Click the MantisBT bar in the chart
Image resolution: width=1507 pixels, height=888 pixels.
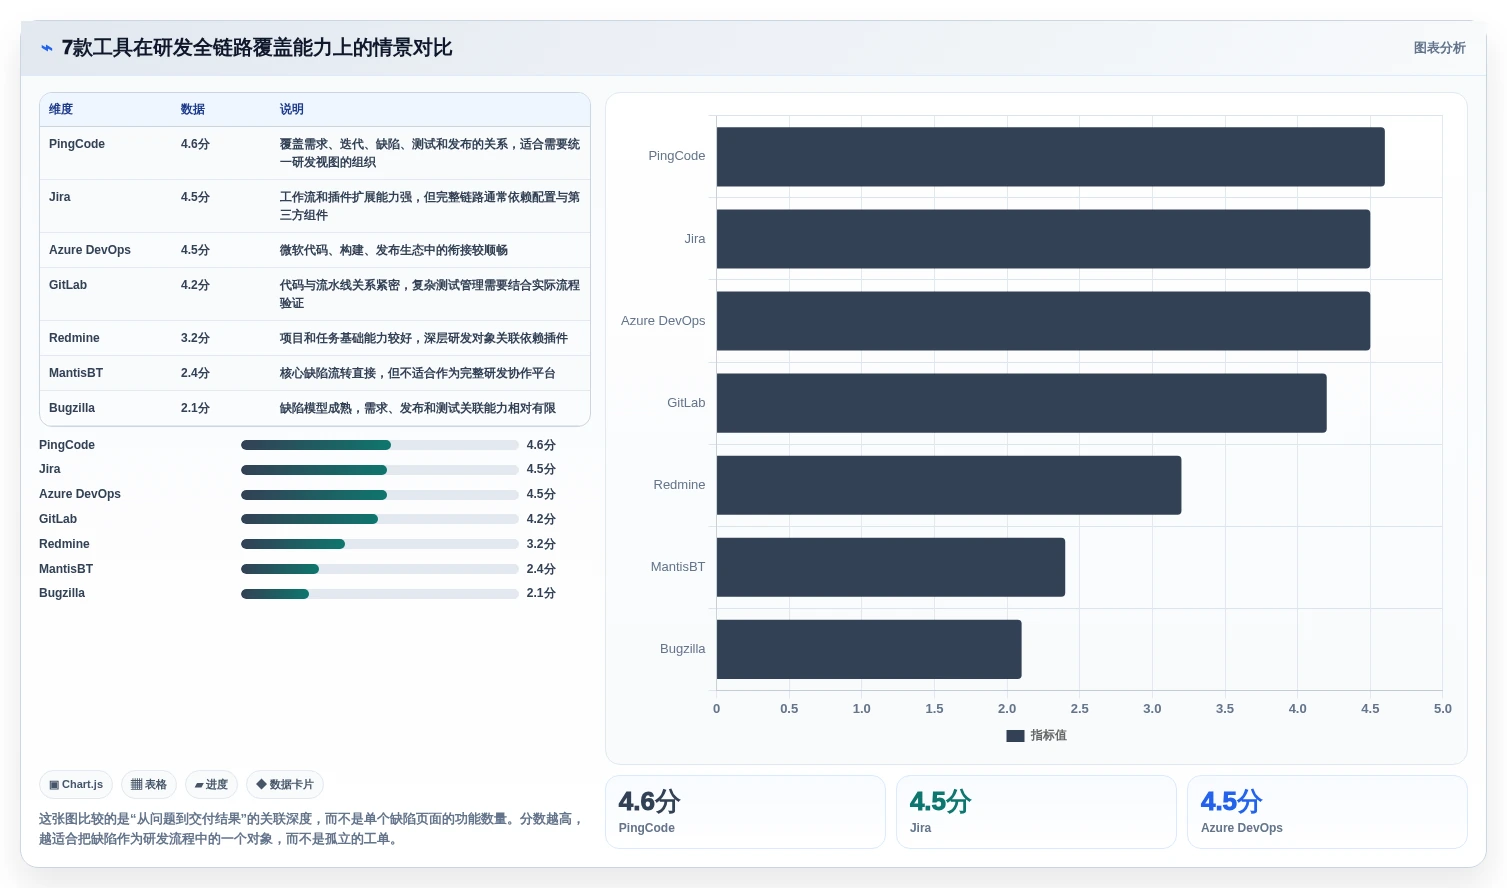pyautogui.click(x=891, y=567)
